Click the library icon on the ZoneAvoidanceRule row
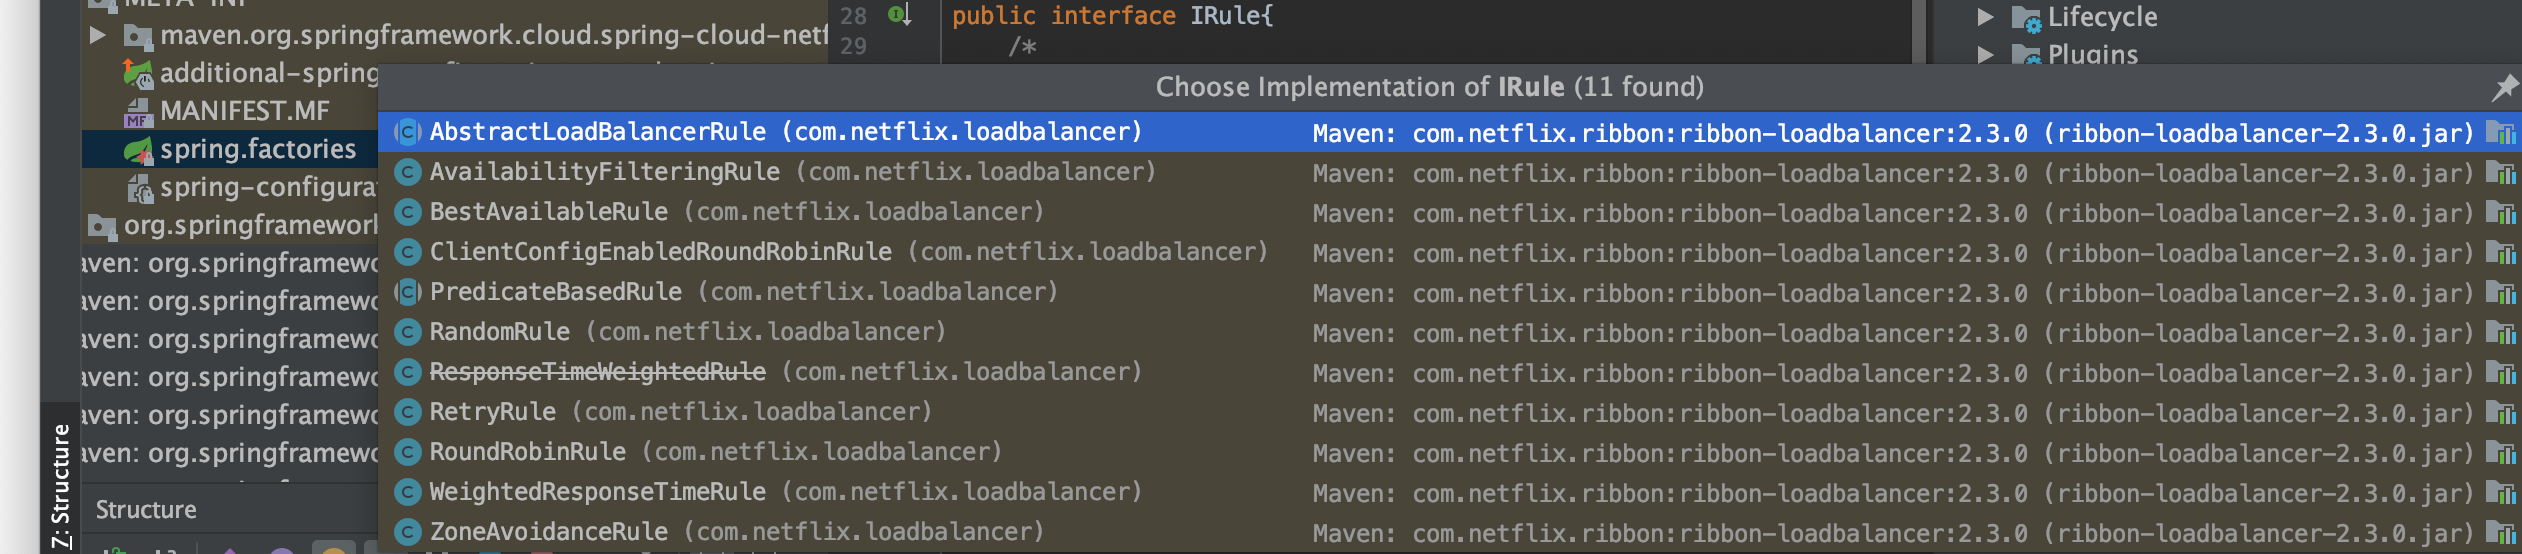The width and height of the screenshot is (2522, 554). pos(2500,532)
